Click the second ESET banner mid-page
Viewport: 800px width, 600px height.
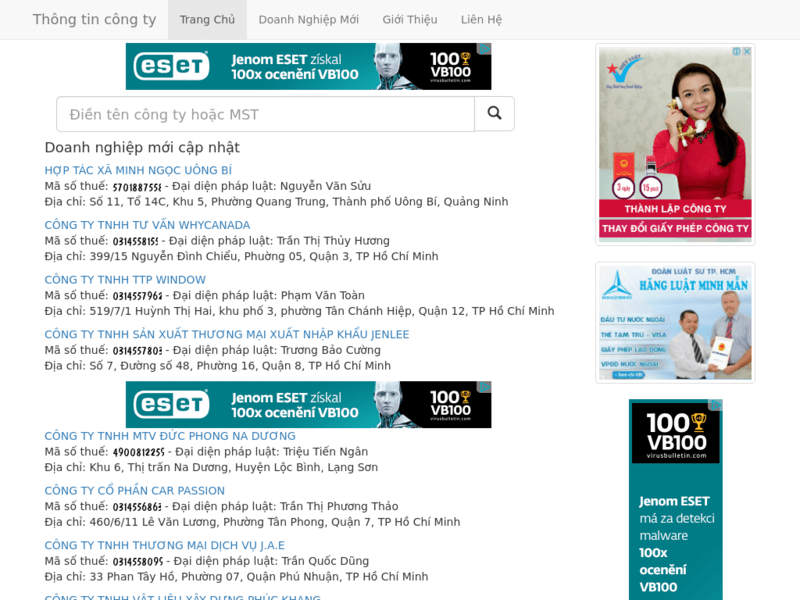[308, 405]
